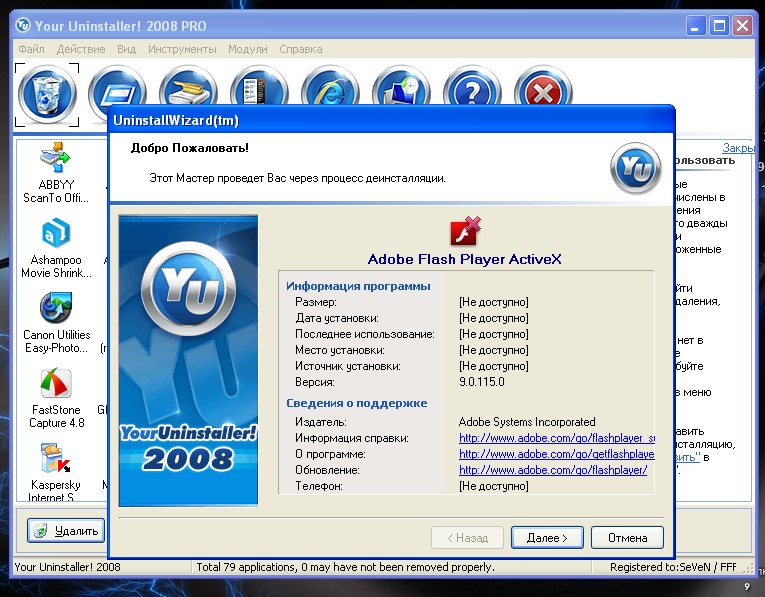
Task: Click the Adobe Flash Player ActiveX title
Action: click(464, 259)
